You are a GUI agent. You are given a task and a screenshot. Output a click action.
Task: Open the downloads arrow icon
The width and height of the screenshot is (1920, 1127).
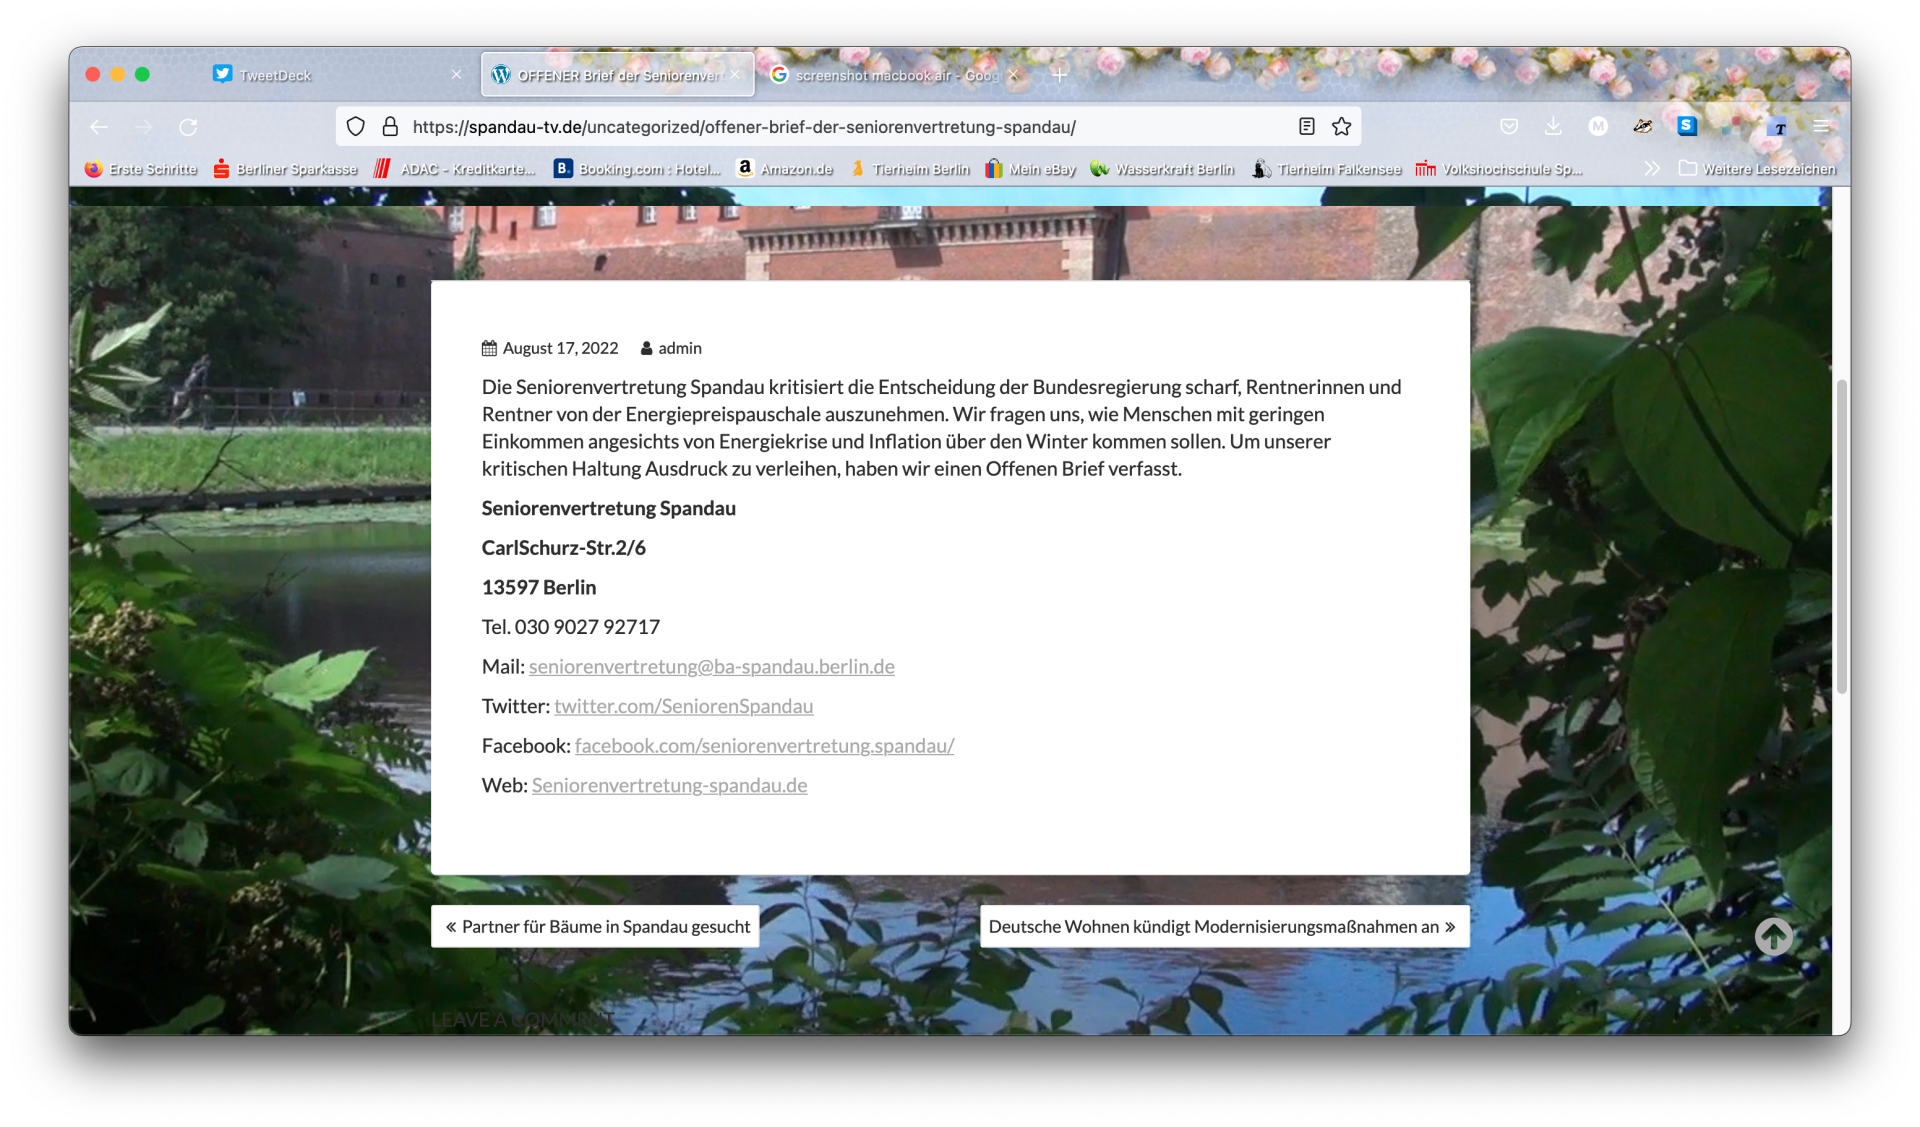pyautogui.click(x=1553, y=127)
